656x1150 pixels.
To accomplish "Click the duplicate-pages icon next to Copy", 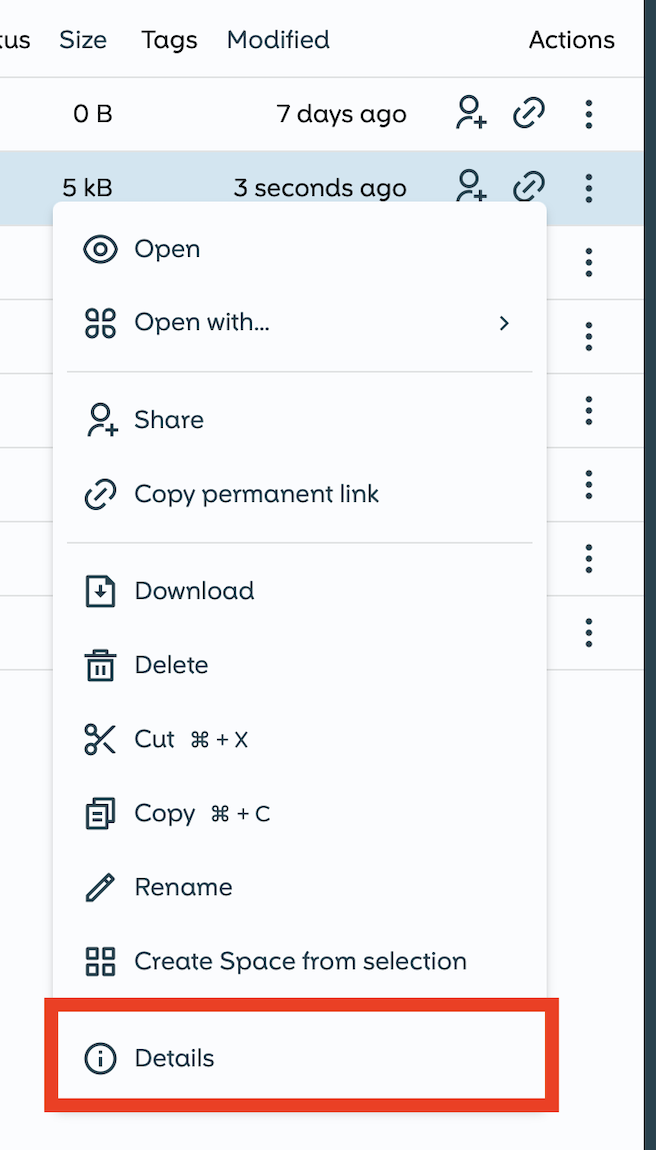I will 100,813.
